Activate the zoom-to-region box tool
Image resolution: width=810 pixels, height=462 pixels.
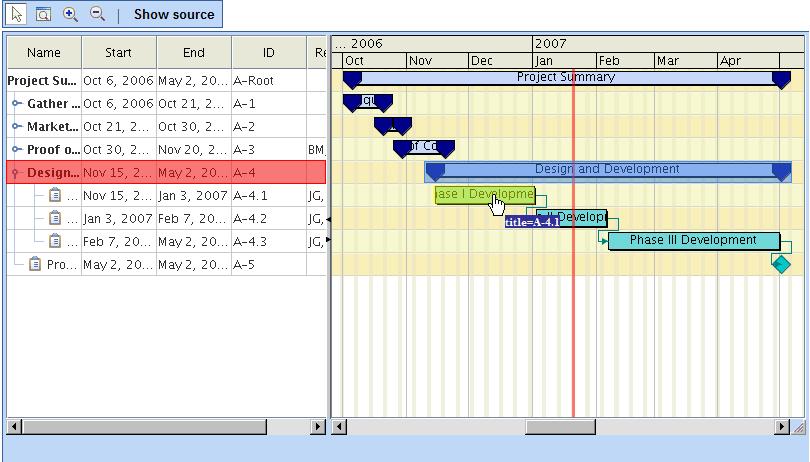[43, 14]
